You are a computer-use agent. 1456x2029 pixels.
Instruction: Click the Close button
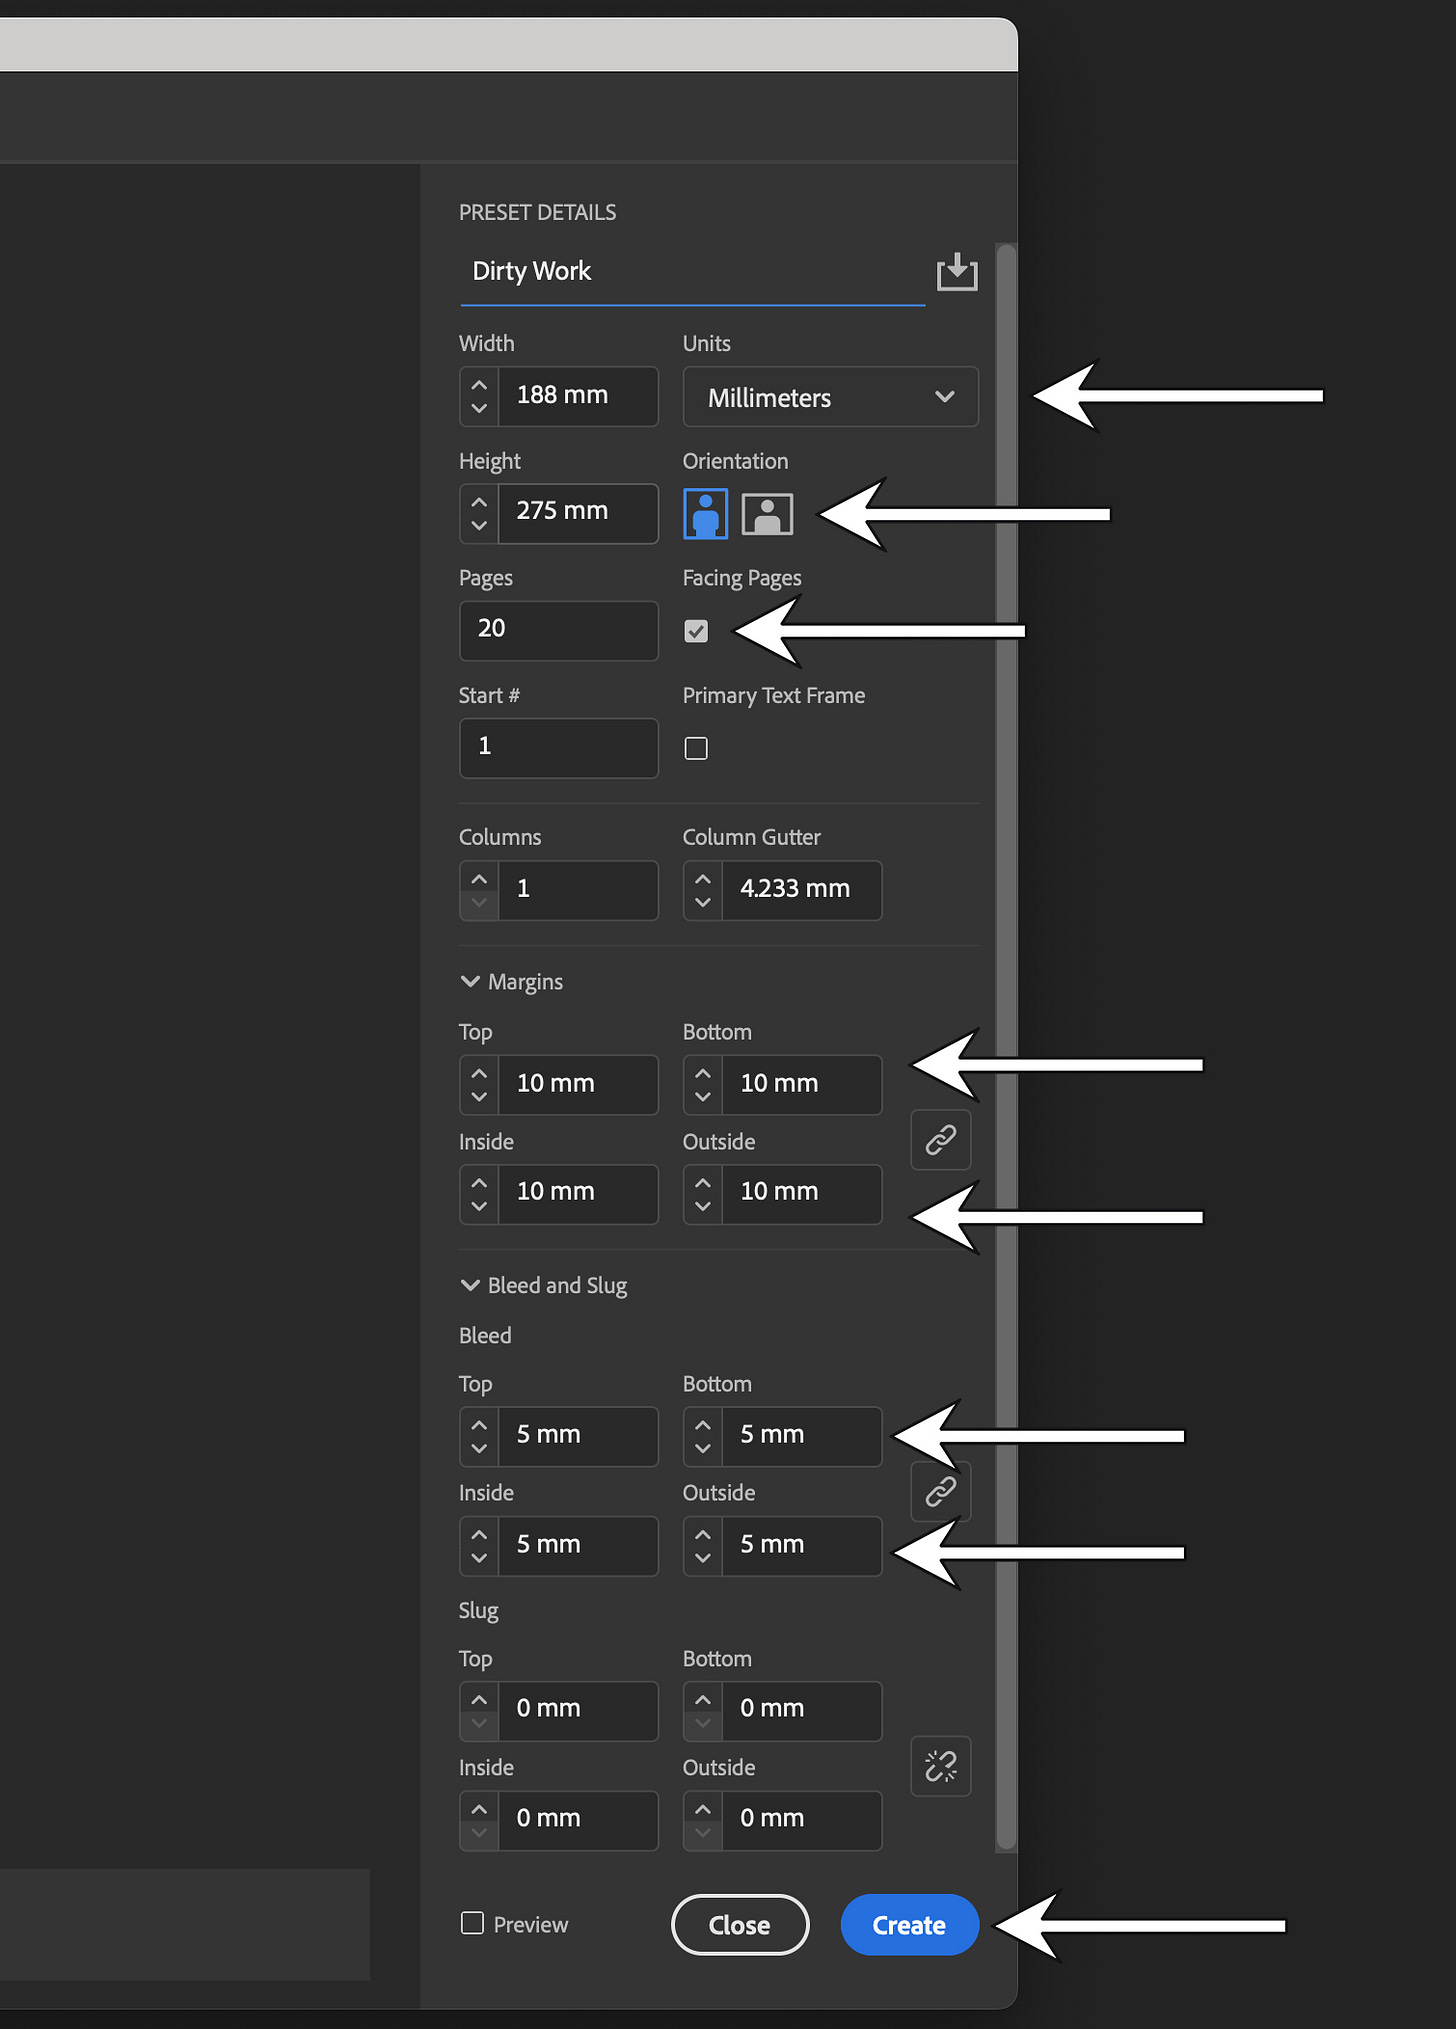(740, 1925)
